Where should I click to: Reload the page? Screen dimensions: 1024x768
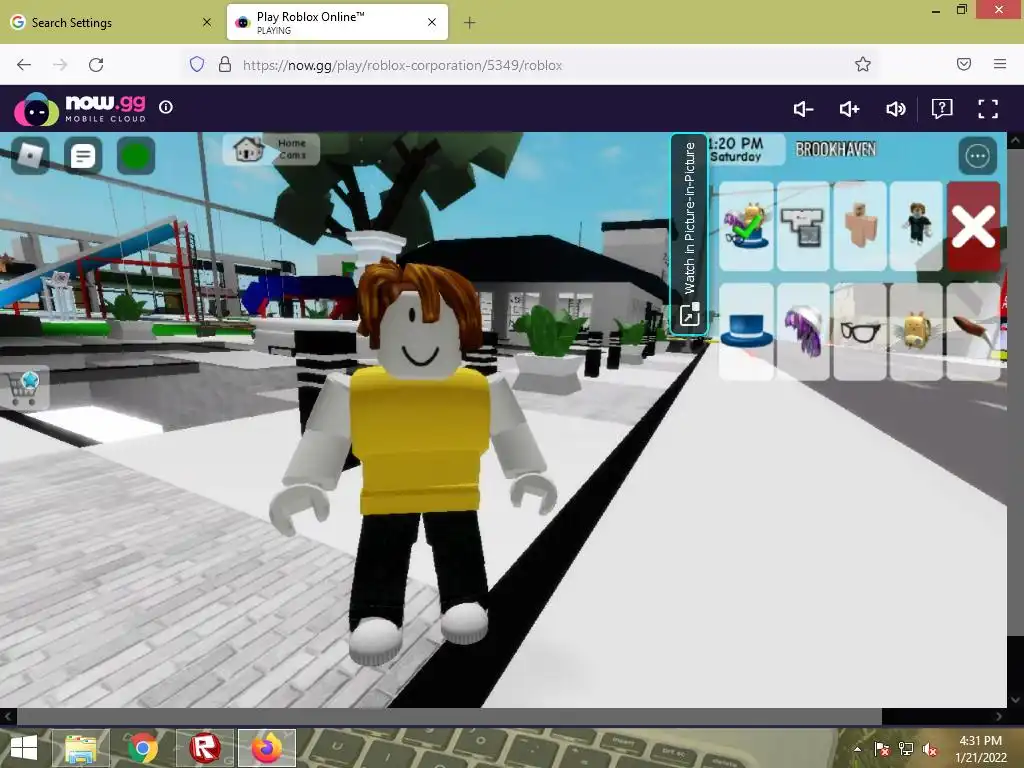[96, 65]
